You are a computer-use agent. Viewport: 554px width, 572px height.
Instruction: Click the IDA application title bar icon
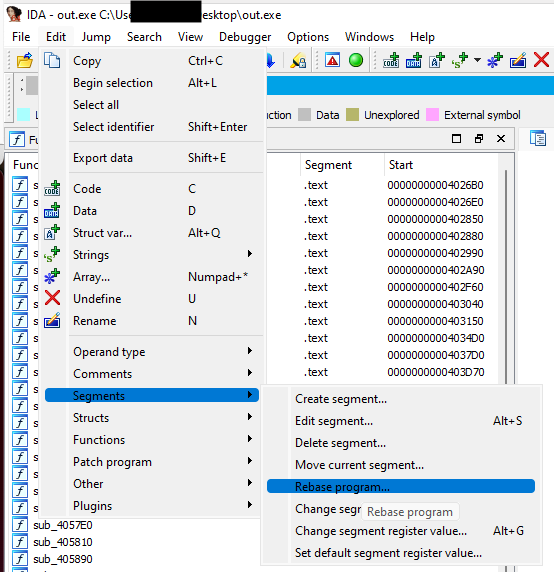pos(14,14)
